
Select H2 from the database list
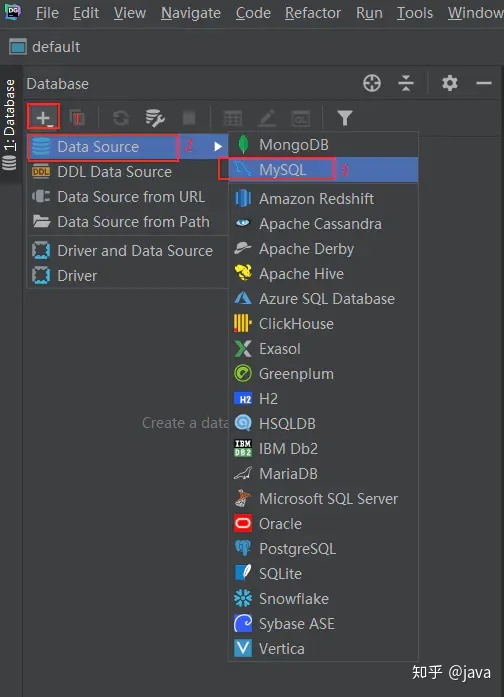[324, 398]
